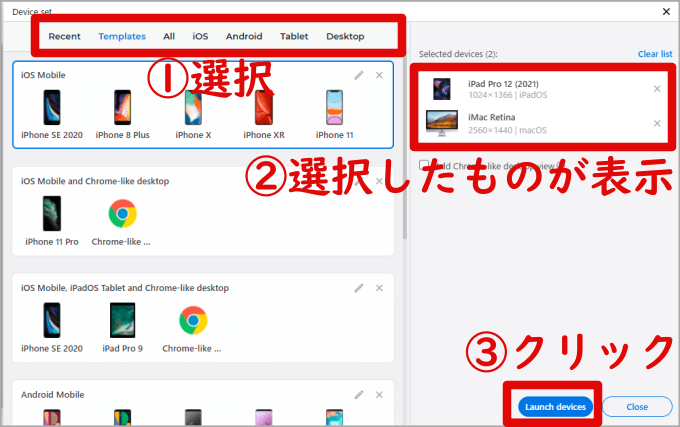Click the Launch devices button
The height and width of the screenshot is (427, 680).
pyautogui.click(x=556, y=407)
